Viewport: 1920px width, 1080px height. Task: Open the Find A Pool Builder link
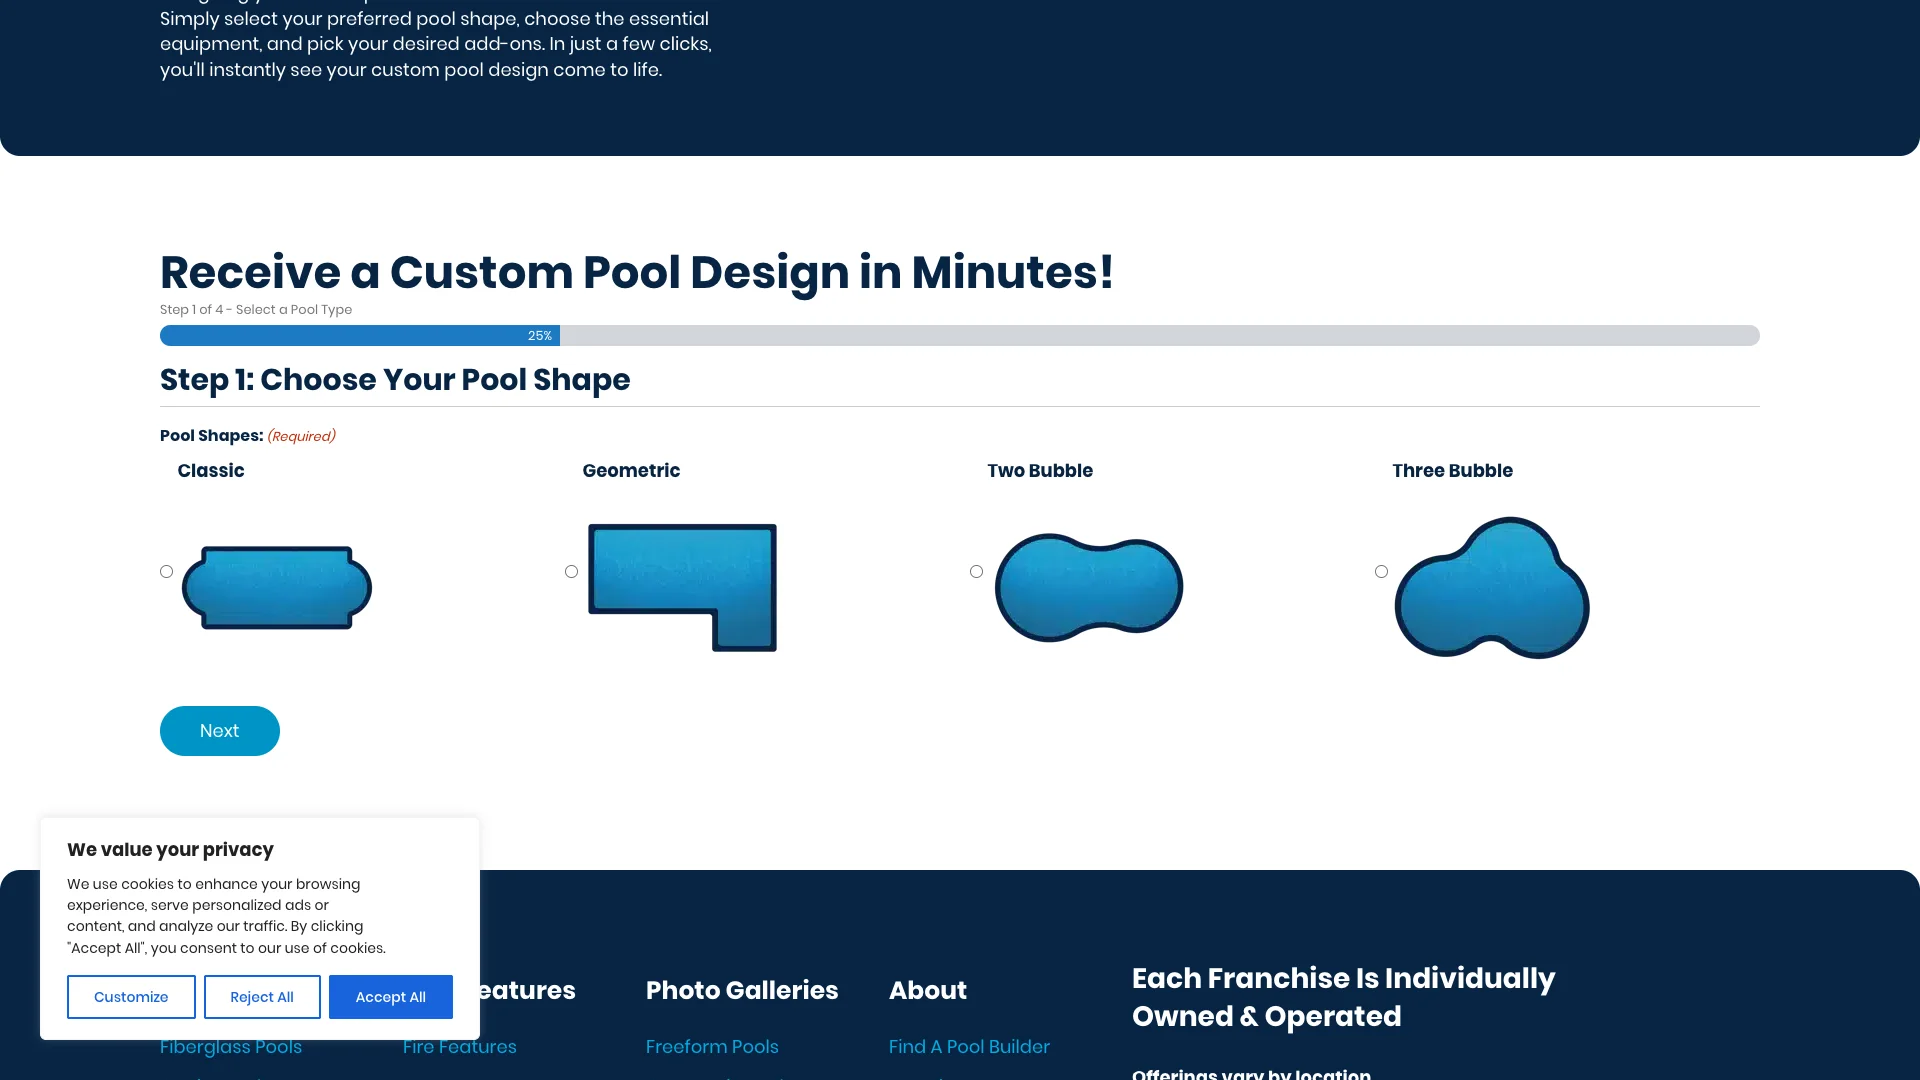tap(969, 1046)
